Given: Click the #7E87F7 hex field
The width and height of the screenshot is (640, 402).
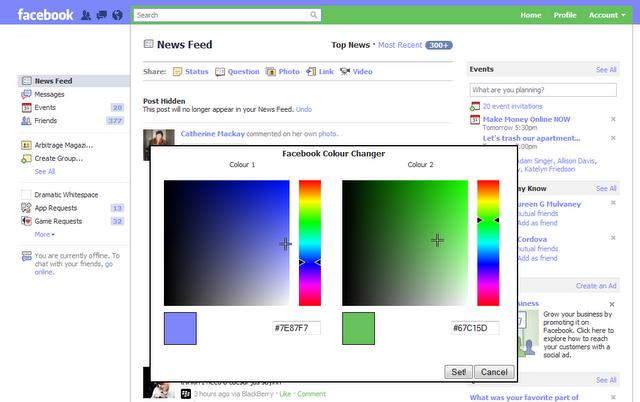Looking at the screenshot, I should click(296, 328).
